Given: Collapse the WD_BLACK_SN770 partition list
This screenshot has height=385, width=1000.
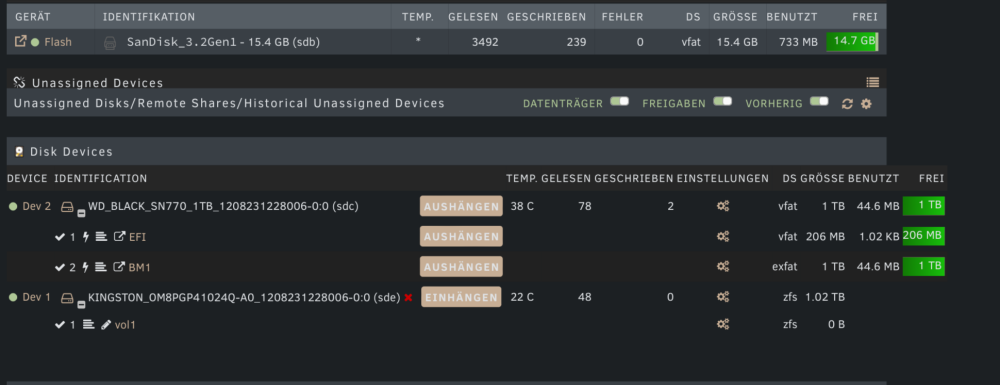Looking at the screenshot, I should click(81, 213).
